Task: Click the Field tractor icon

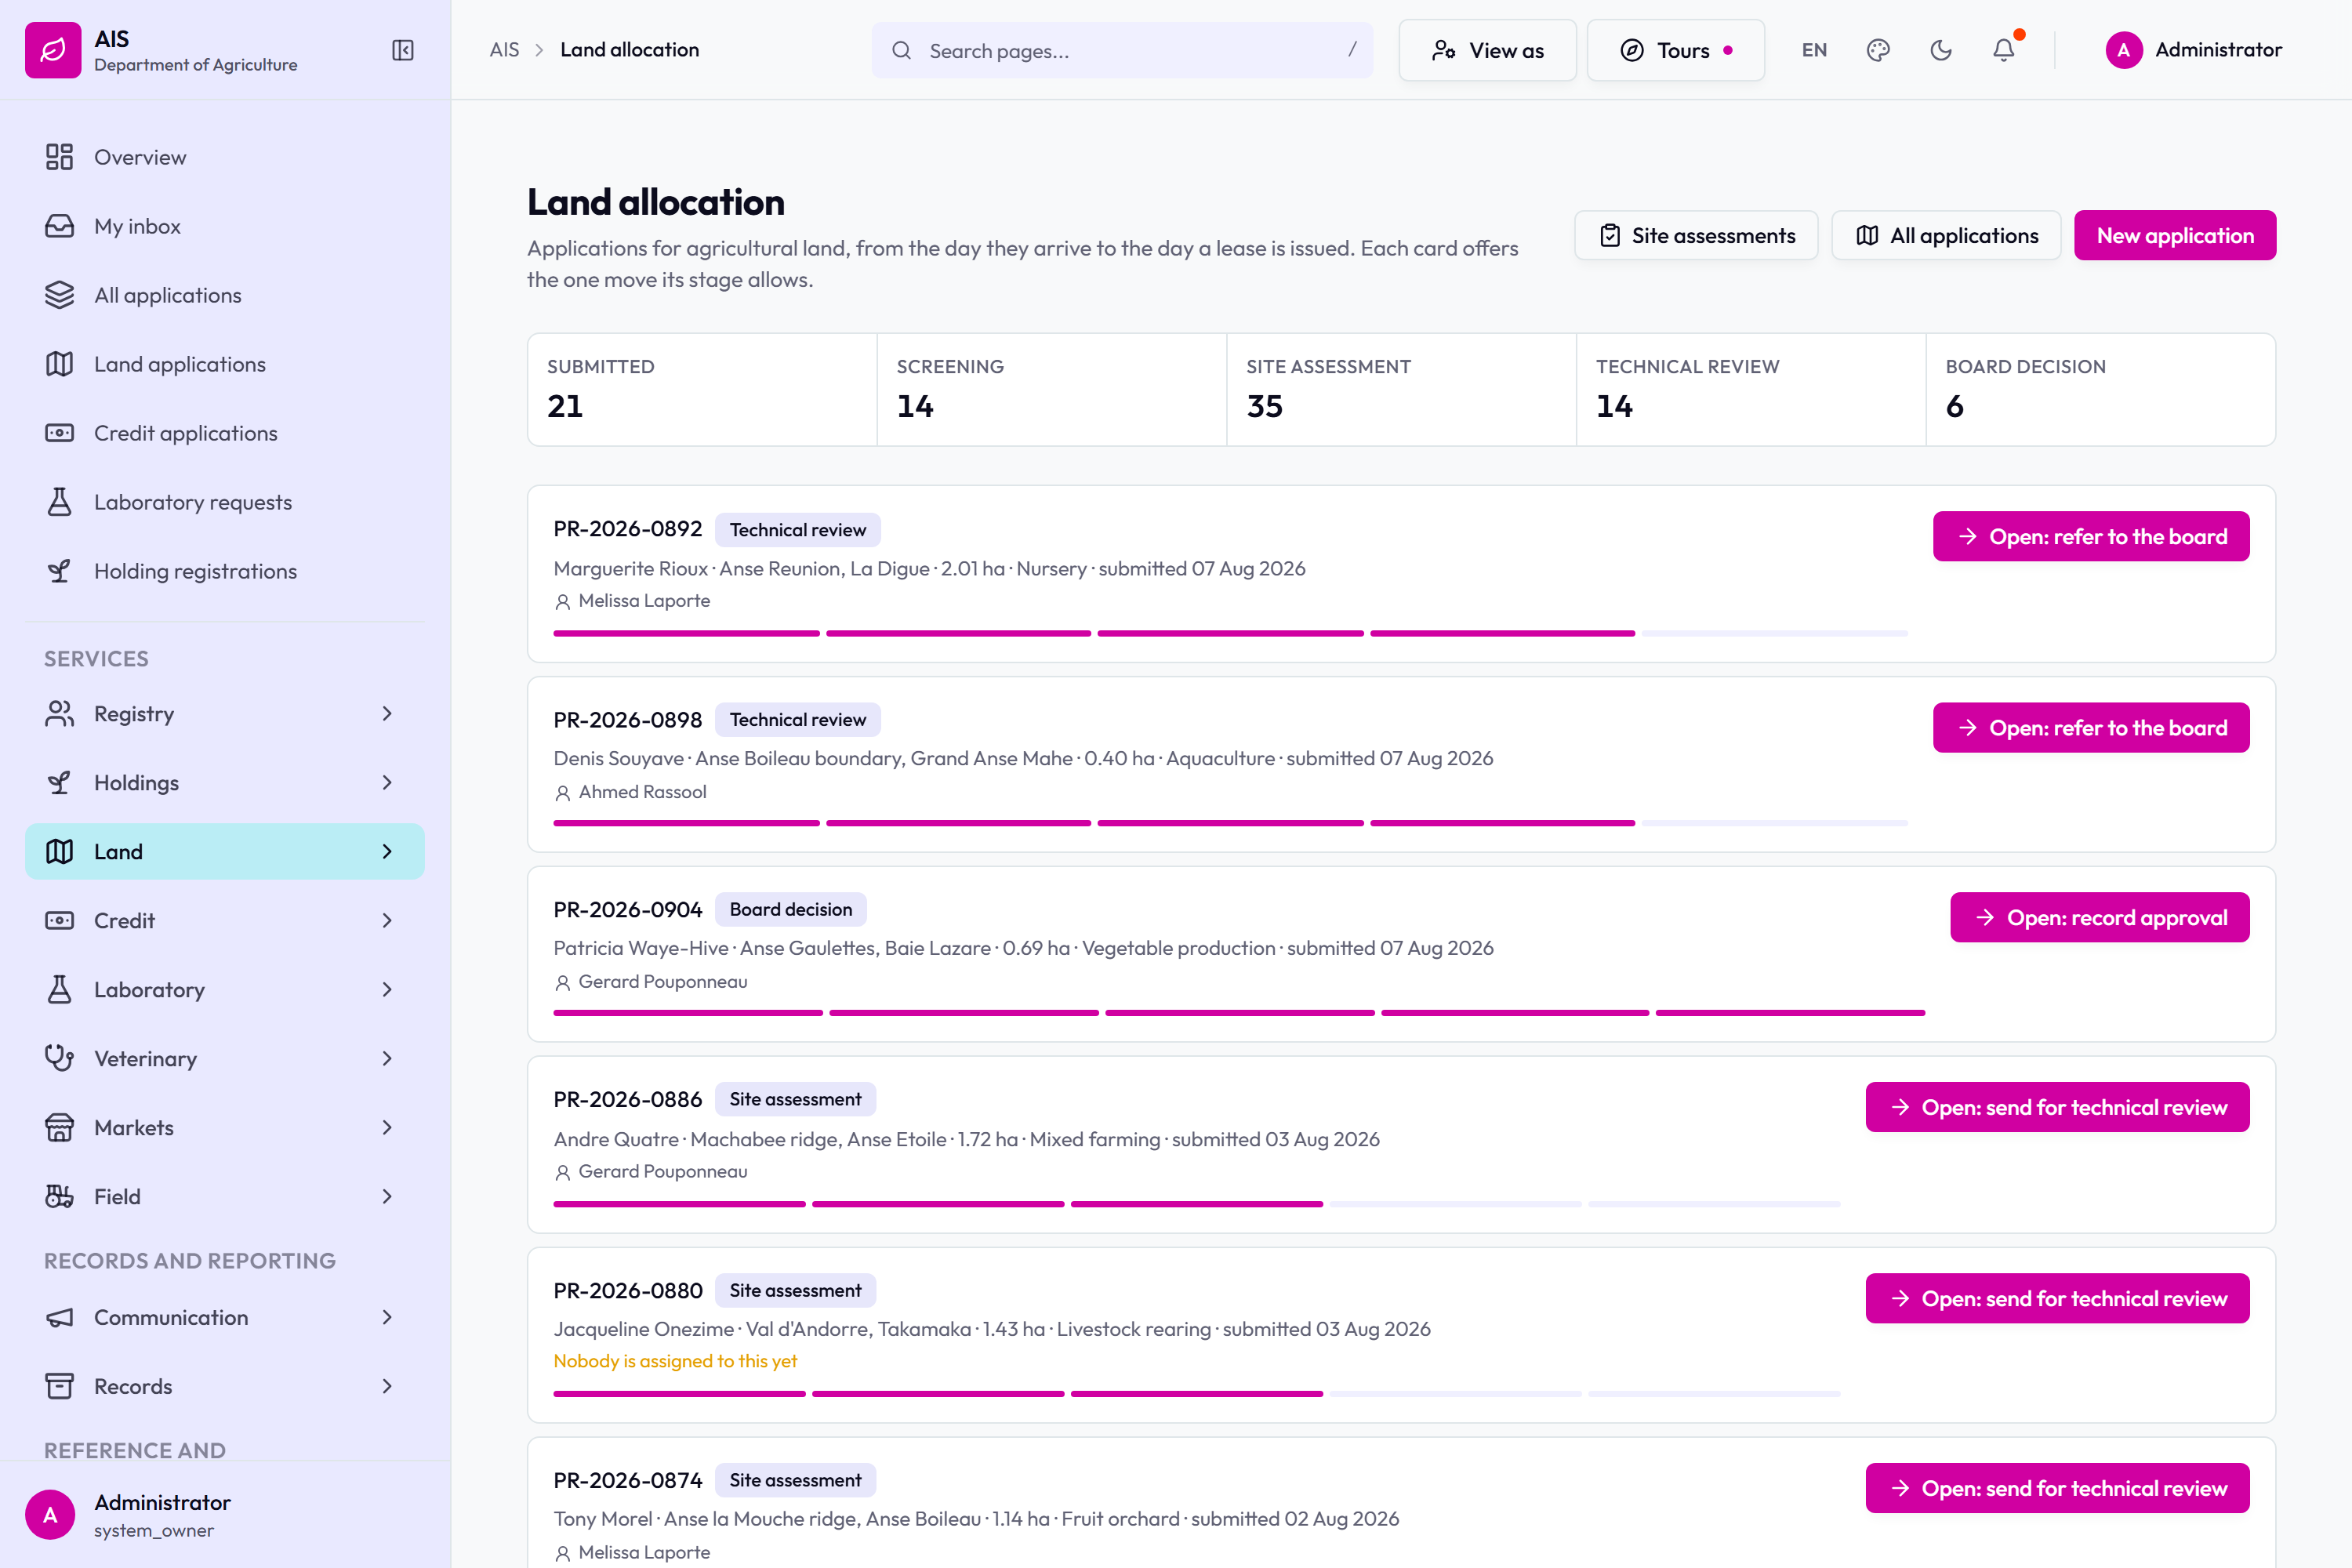Action: tap(59, 1197)
